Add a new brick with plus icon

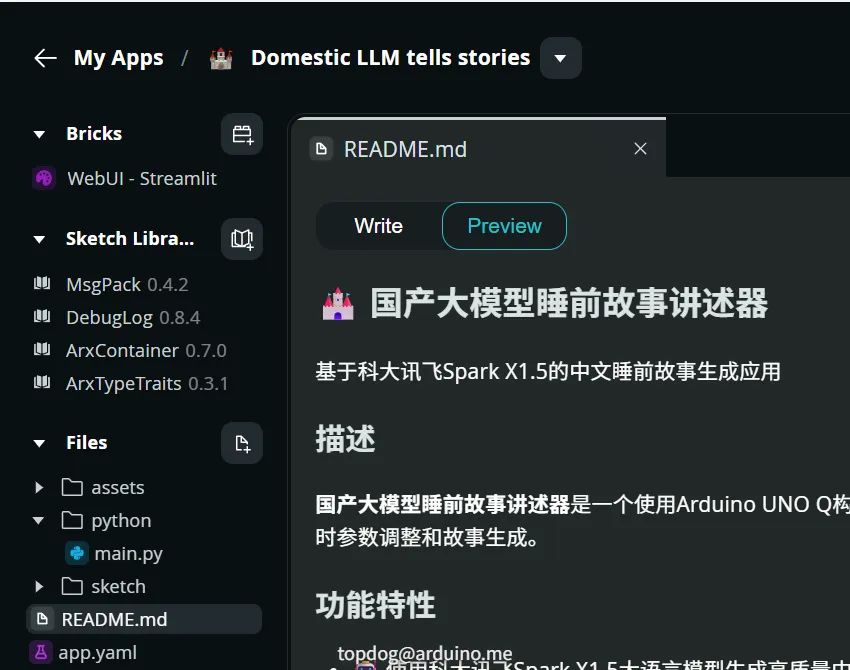tap(242, 134)
